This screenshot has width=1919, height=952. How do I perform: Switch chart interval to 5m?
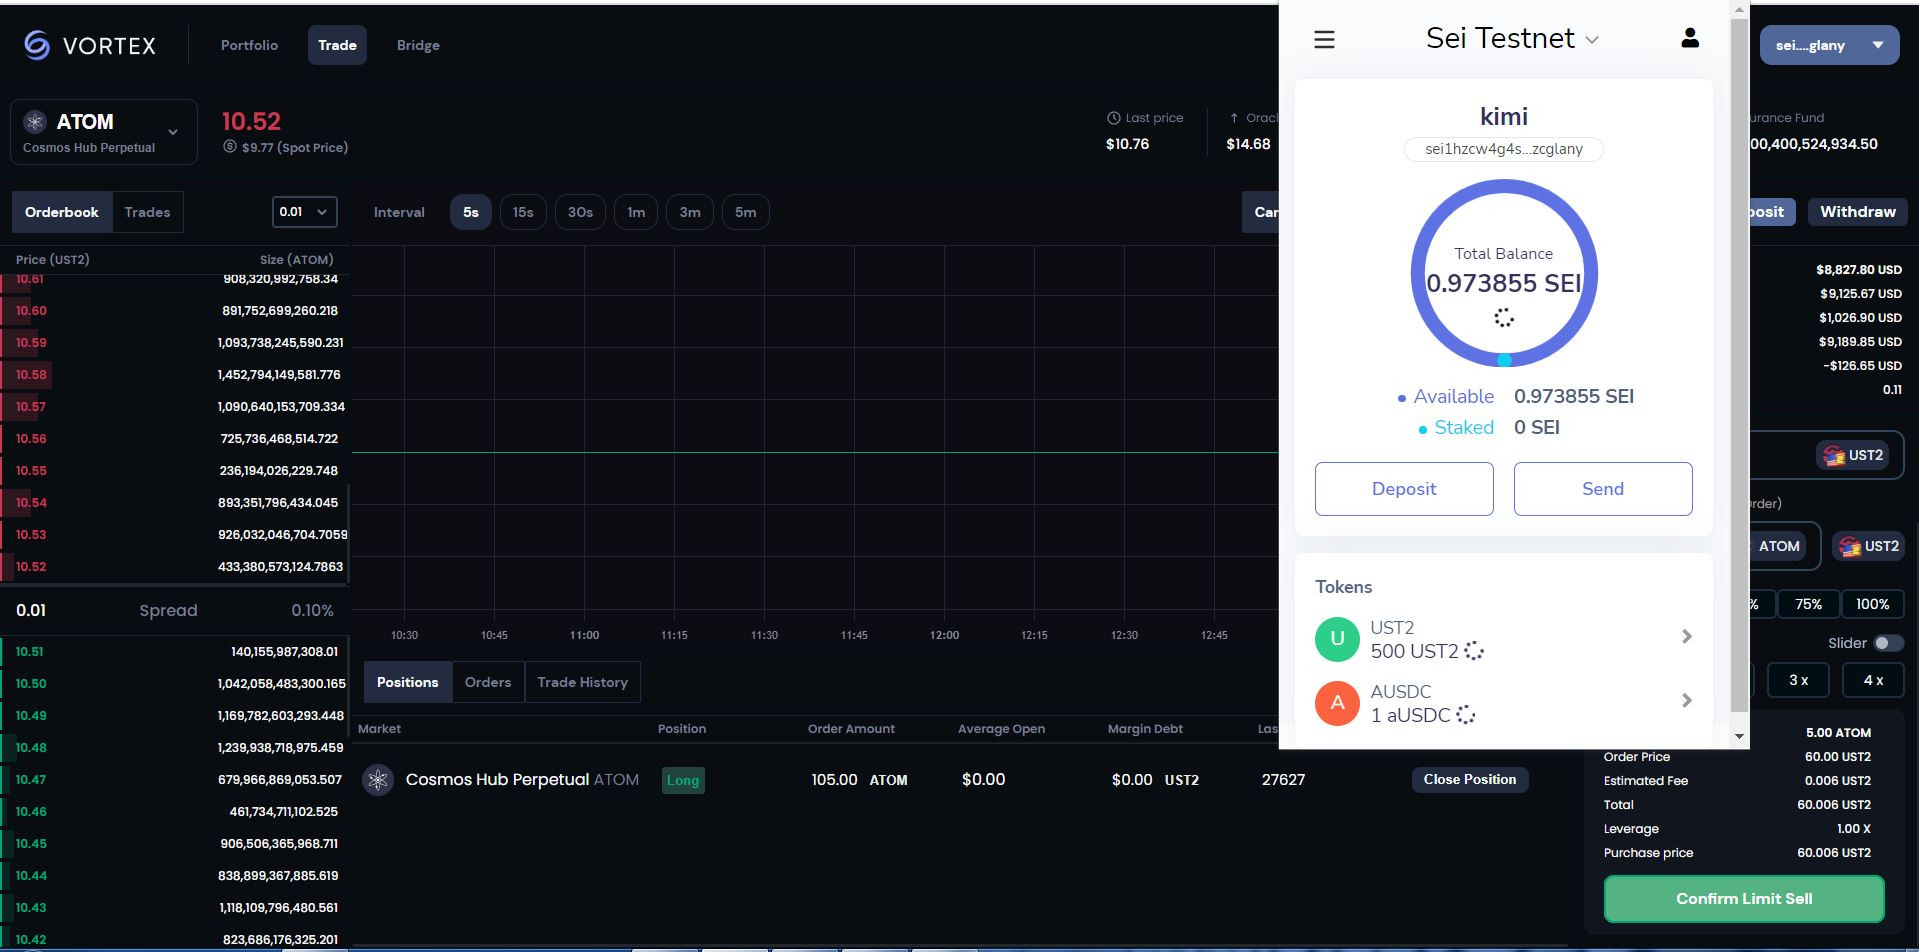tap(746, 212)
